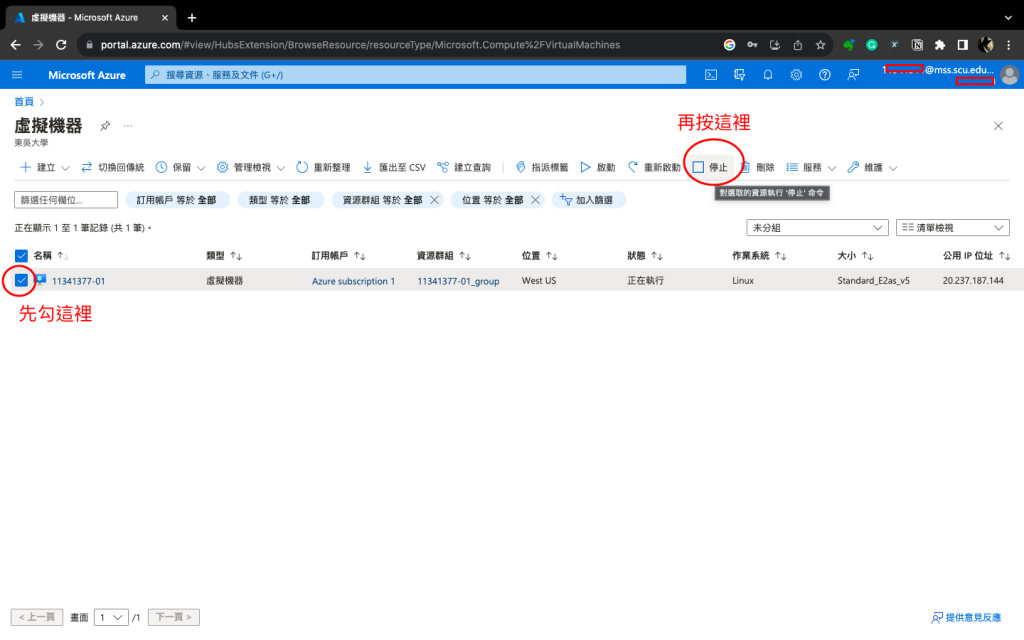1024x640 pixels.
Task: Bookmark this page with the star icon
Action: pyautogui.click(x=820, y=45)
